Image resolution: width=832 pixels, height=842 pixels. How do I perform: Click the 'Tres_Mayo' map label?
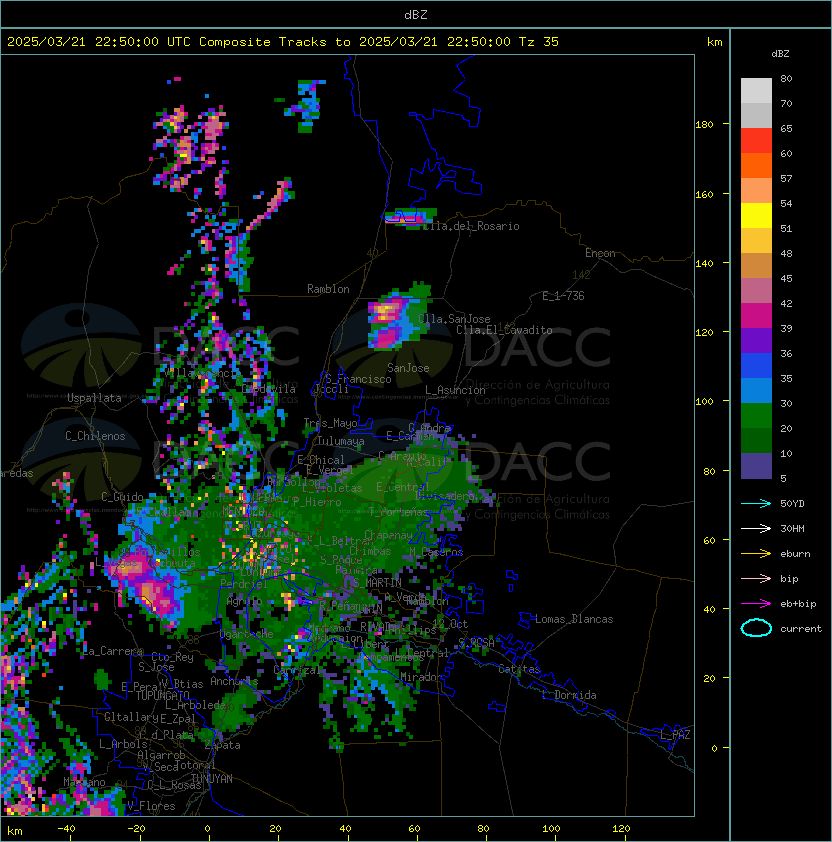pyautogui.click(x=330, y=423)
